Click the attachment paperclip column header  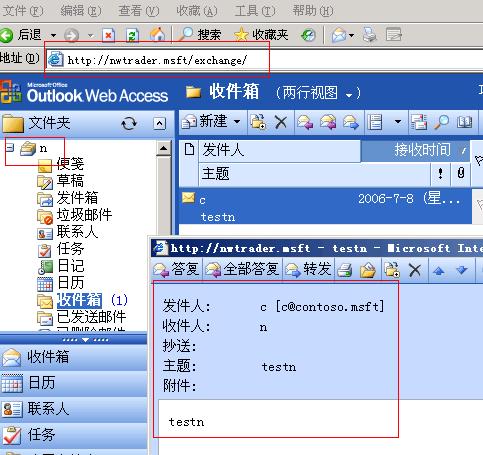461,174
